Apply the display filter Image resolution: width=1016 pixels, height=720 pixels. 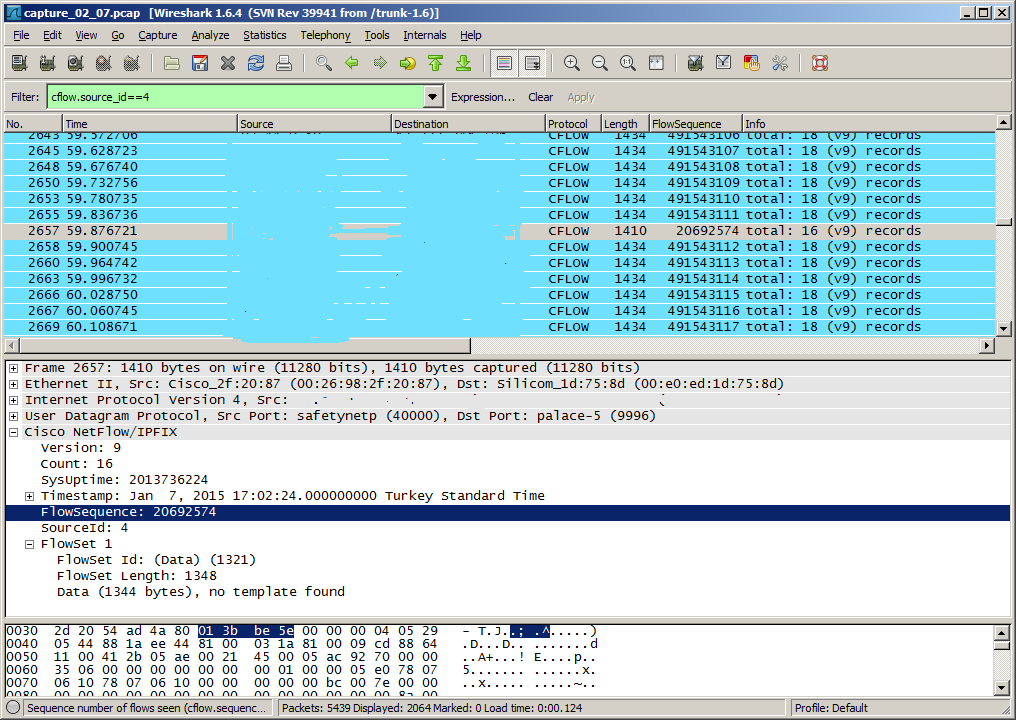[x=581, y=97]
